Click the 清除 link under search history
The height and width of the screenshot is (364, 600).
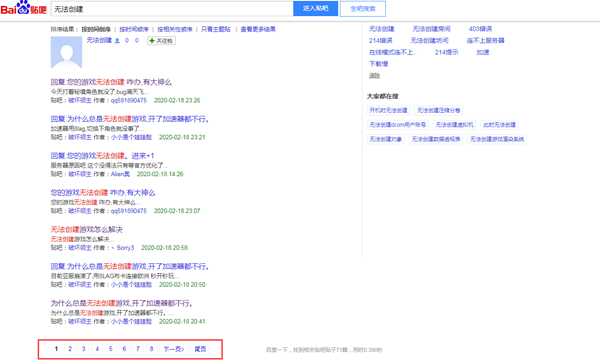click(x=374, y=75)
